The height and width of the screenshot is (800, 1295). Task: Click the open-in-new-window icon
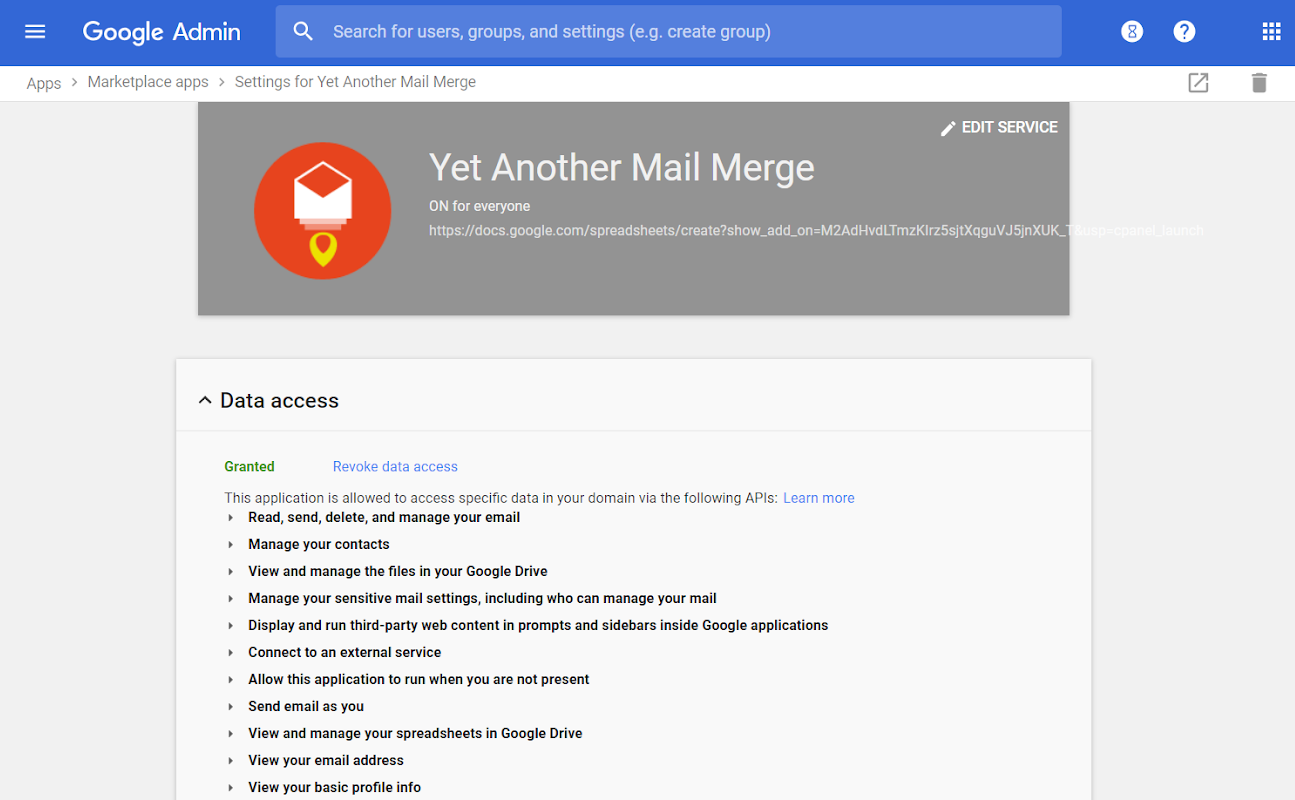1198,83
